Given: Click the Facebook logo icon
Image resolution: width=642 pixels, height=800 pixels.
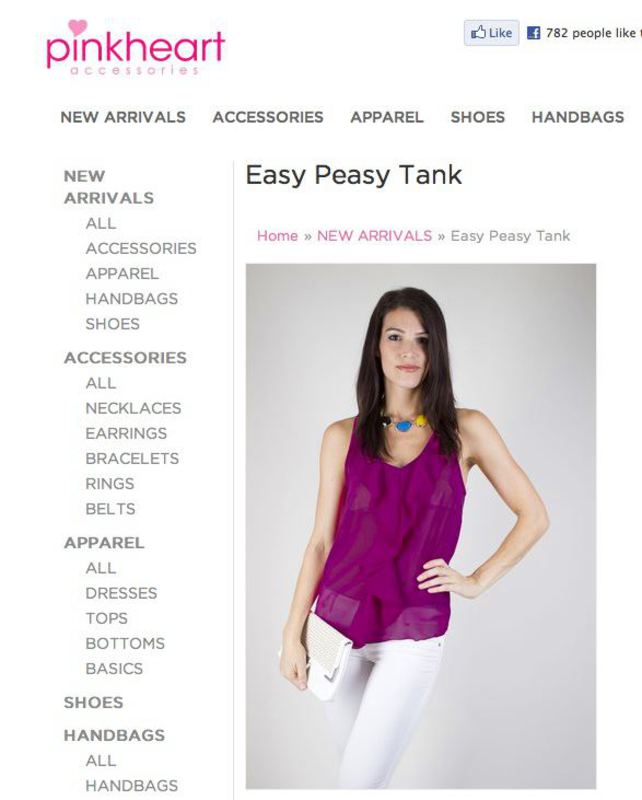Looking at the screenshot, I should (x=533, y=33).
